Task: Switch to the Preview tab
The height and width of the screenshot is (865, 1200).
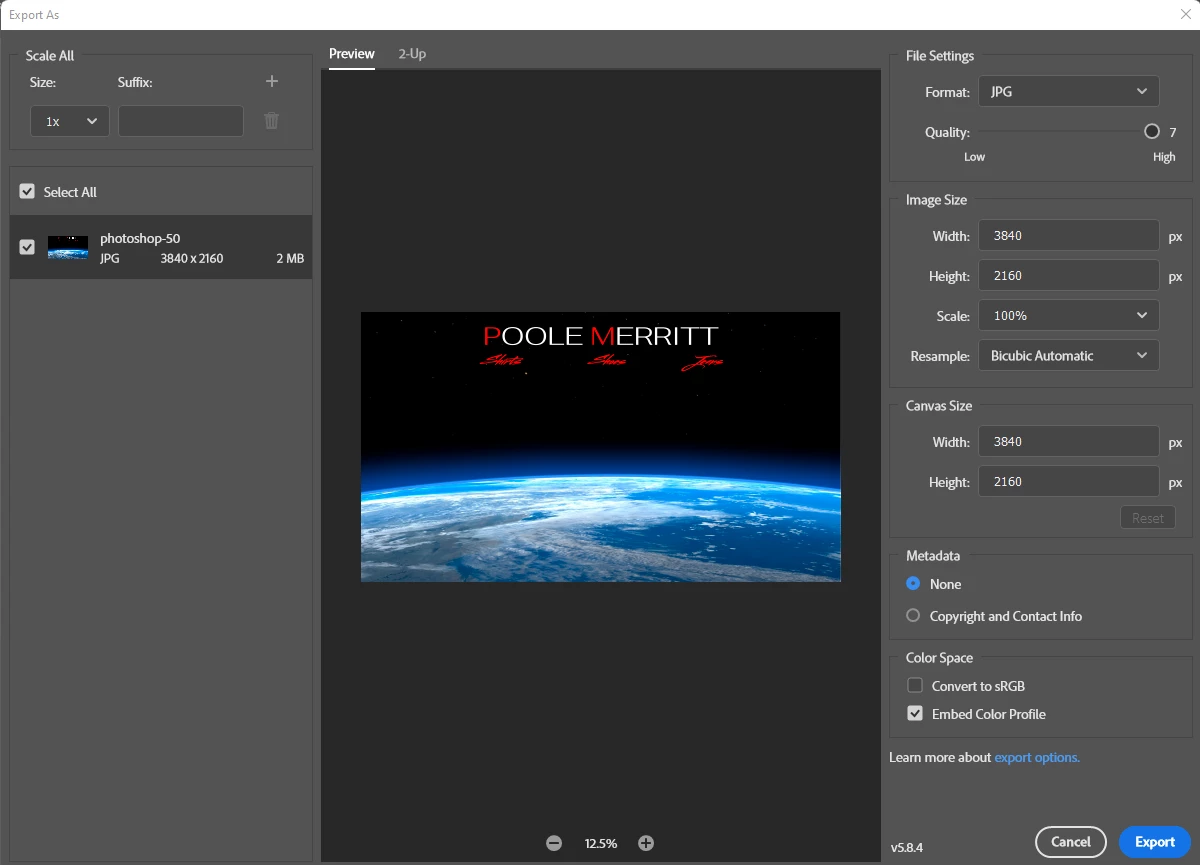Action: click(352, 54)
